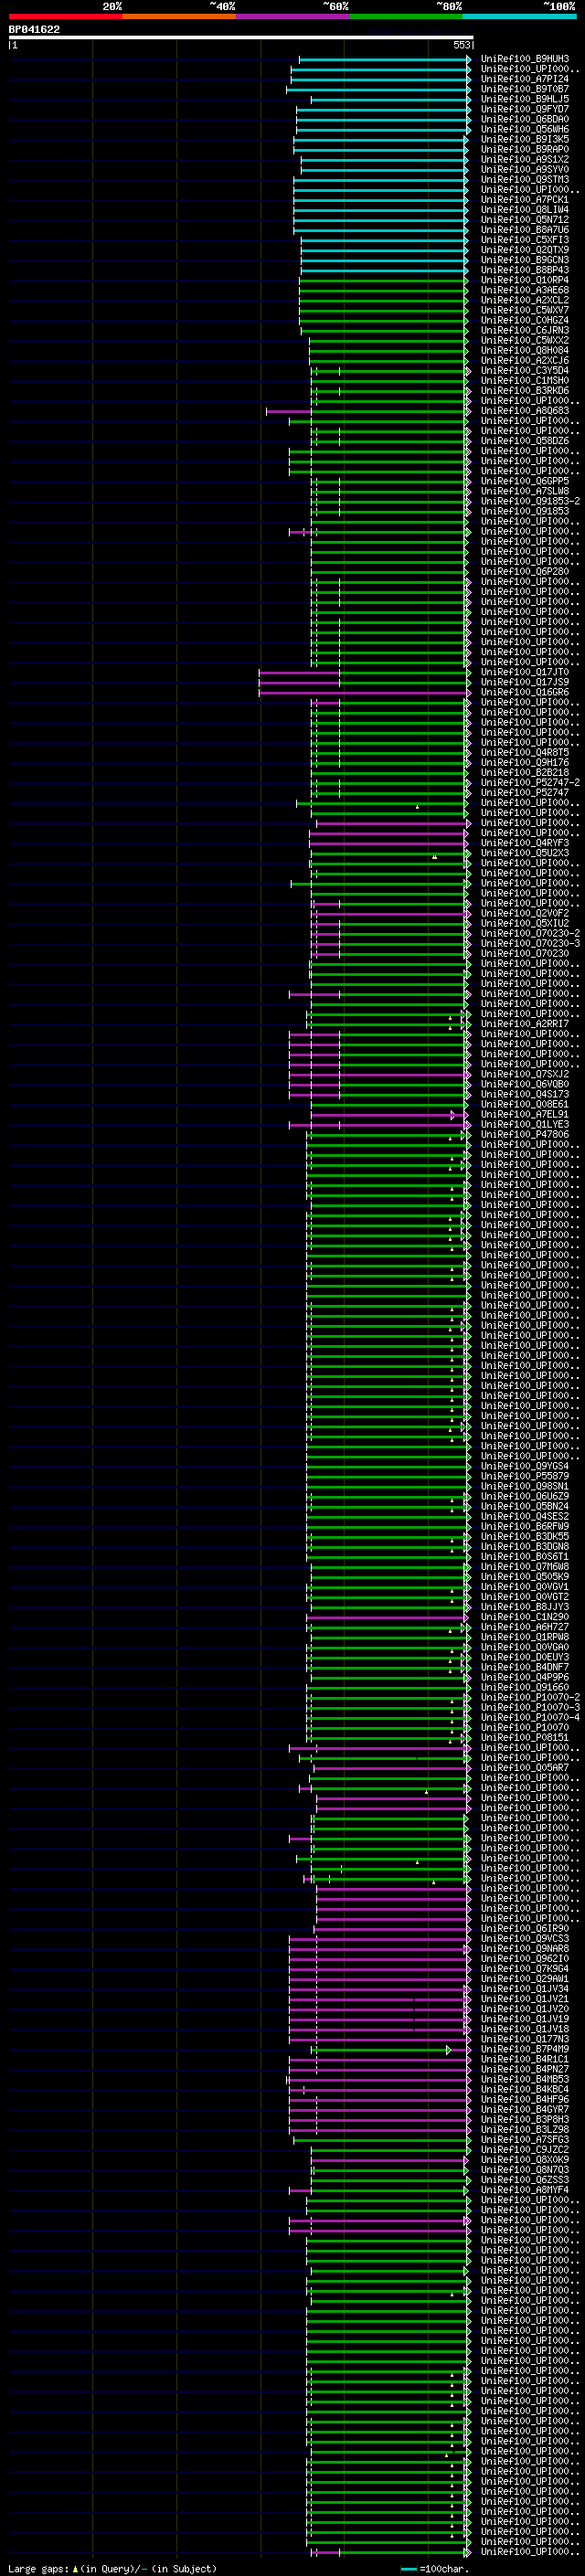Select the UniRef100_P47806 label

coord(525,1135)
